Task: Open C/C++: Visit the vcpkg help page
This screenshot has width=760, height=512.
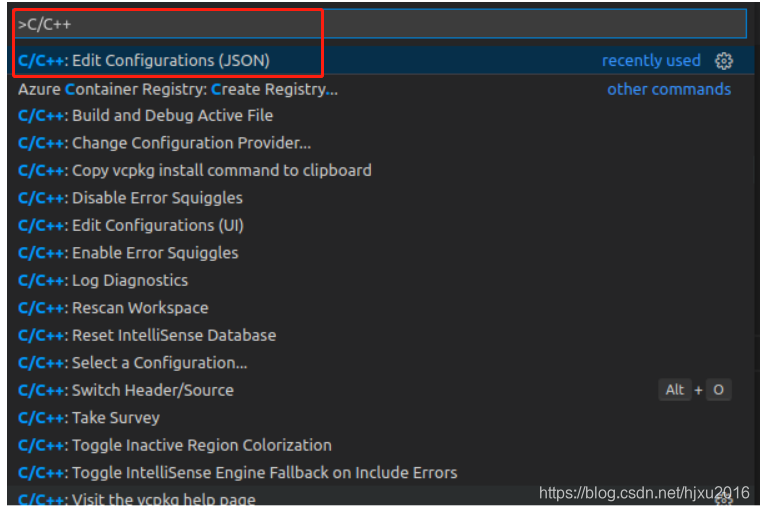Action: coord(380,497)
